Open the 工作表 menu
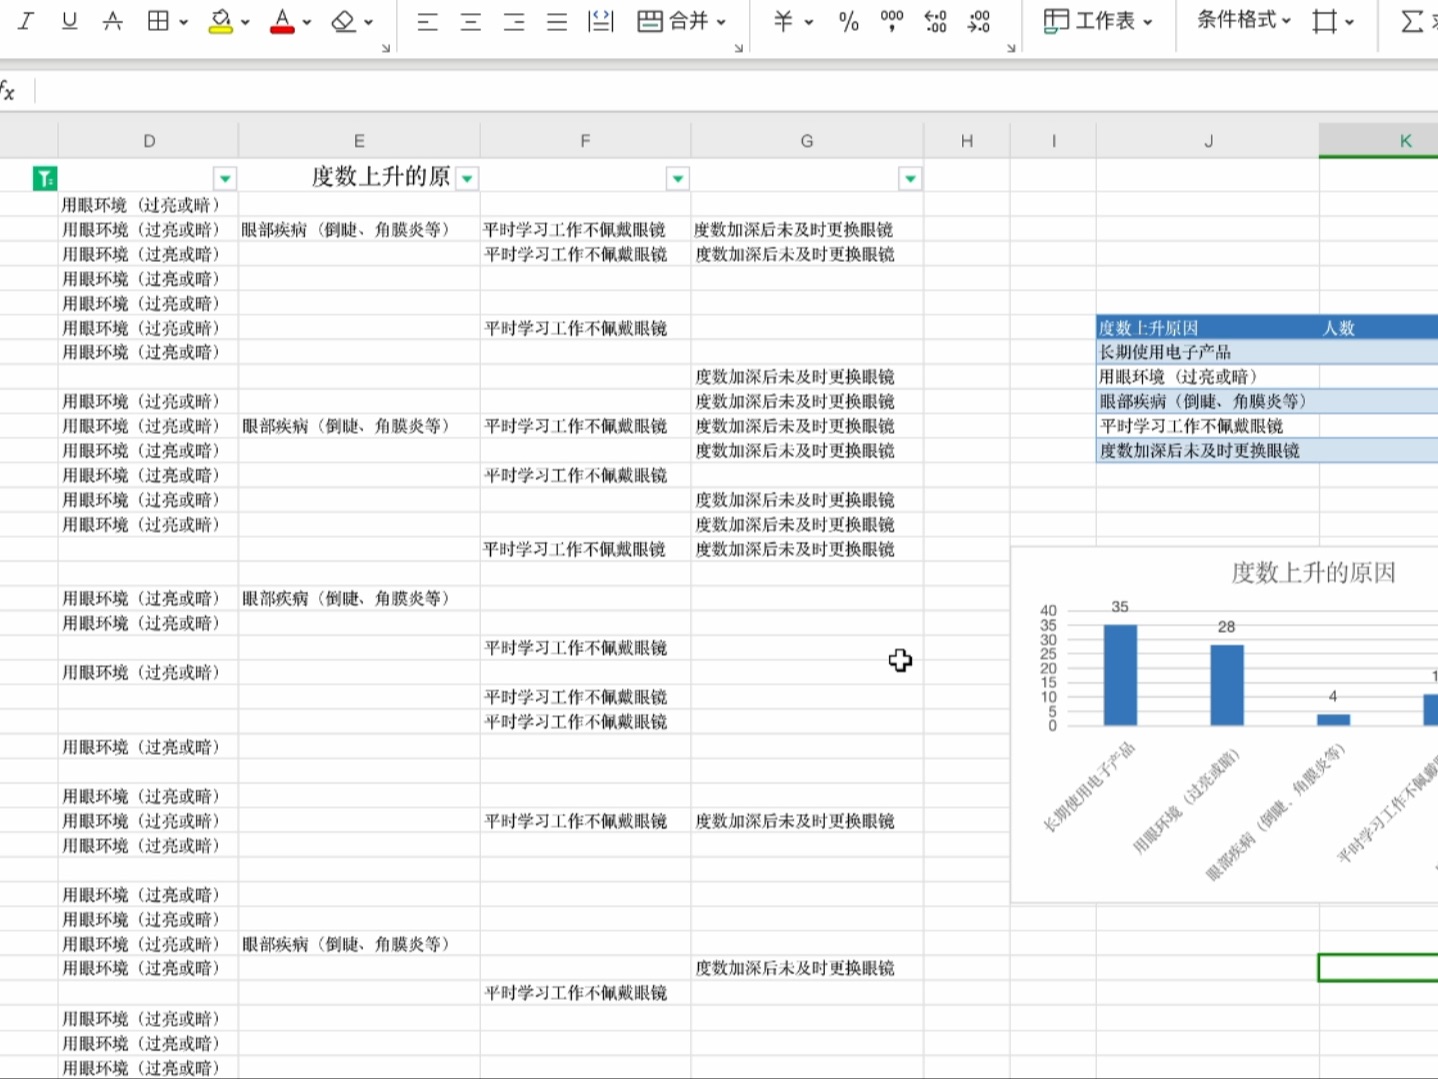 point(1098,20)
